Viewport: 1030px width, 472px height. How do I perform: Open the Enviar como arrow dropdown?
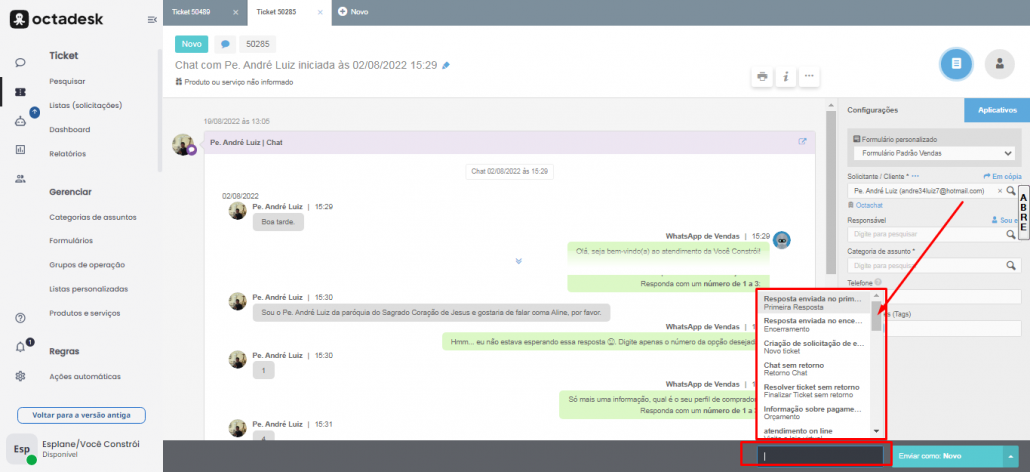pos(1010,455)
